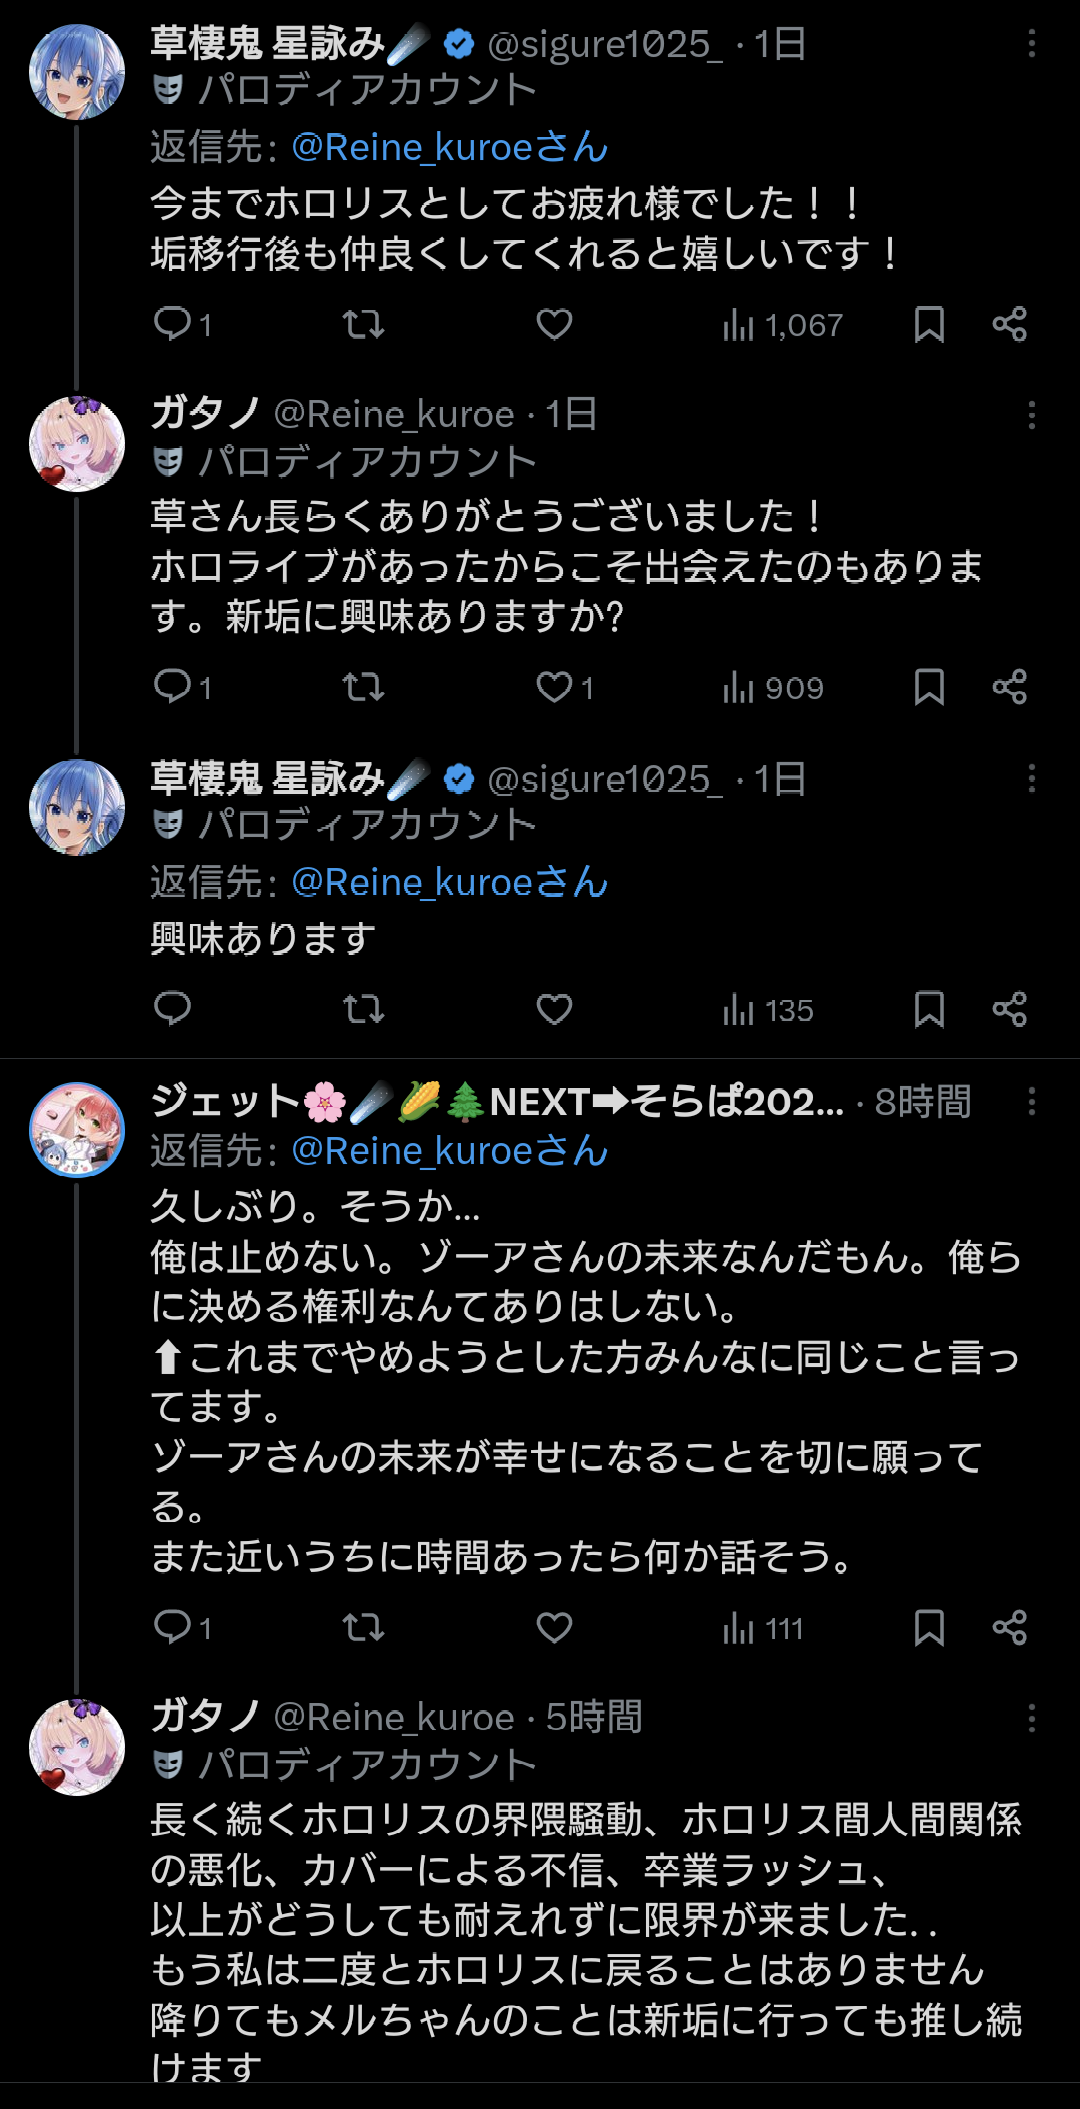Like the 興味あります tweet
Image resolution: width=1080 pixels, height=2109 pixels.
(554, 1009)
